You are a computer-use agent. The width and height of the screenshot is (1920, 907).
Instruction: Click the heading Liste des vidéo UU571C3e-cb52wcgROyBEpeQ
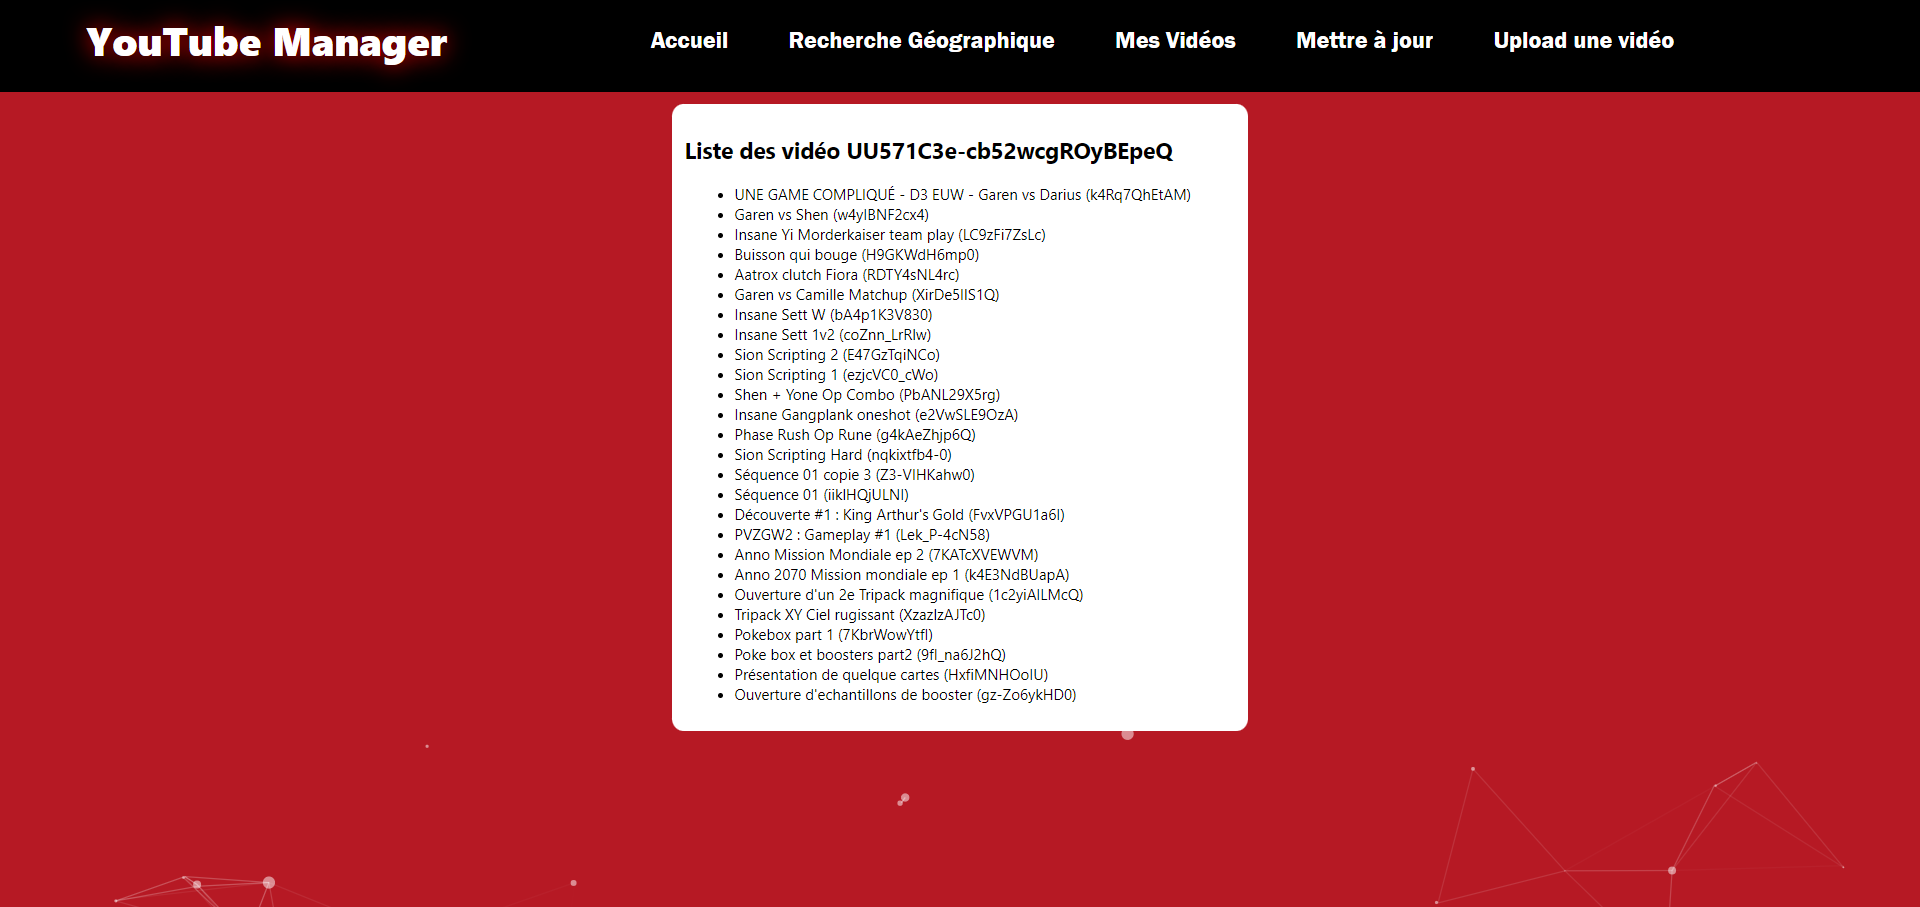click(929, 151)
